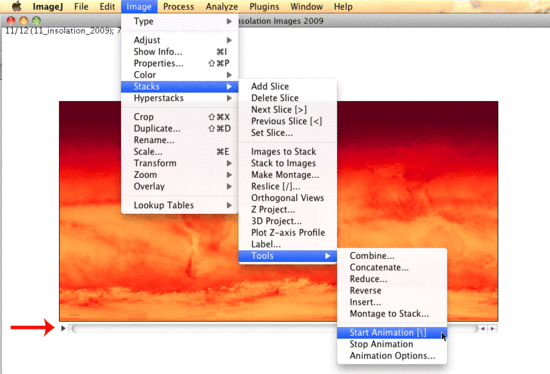Expand the Zoom submenu
Viewport: 550px width, 374px height.
click(180, 175)
